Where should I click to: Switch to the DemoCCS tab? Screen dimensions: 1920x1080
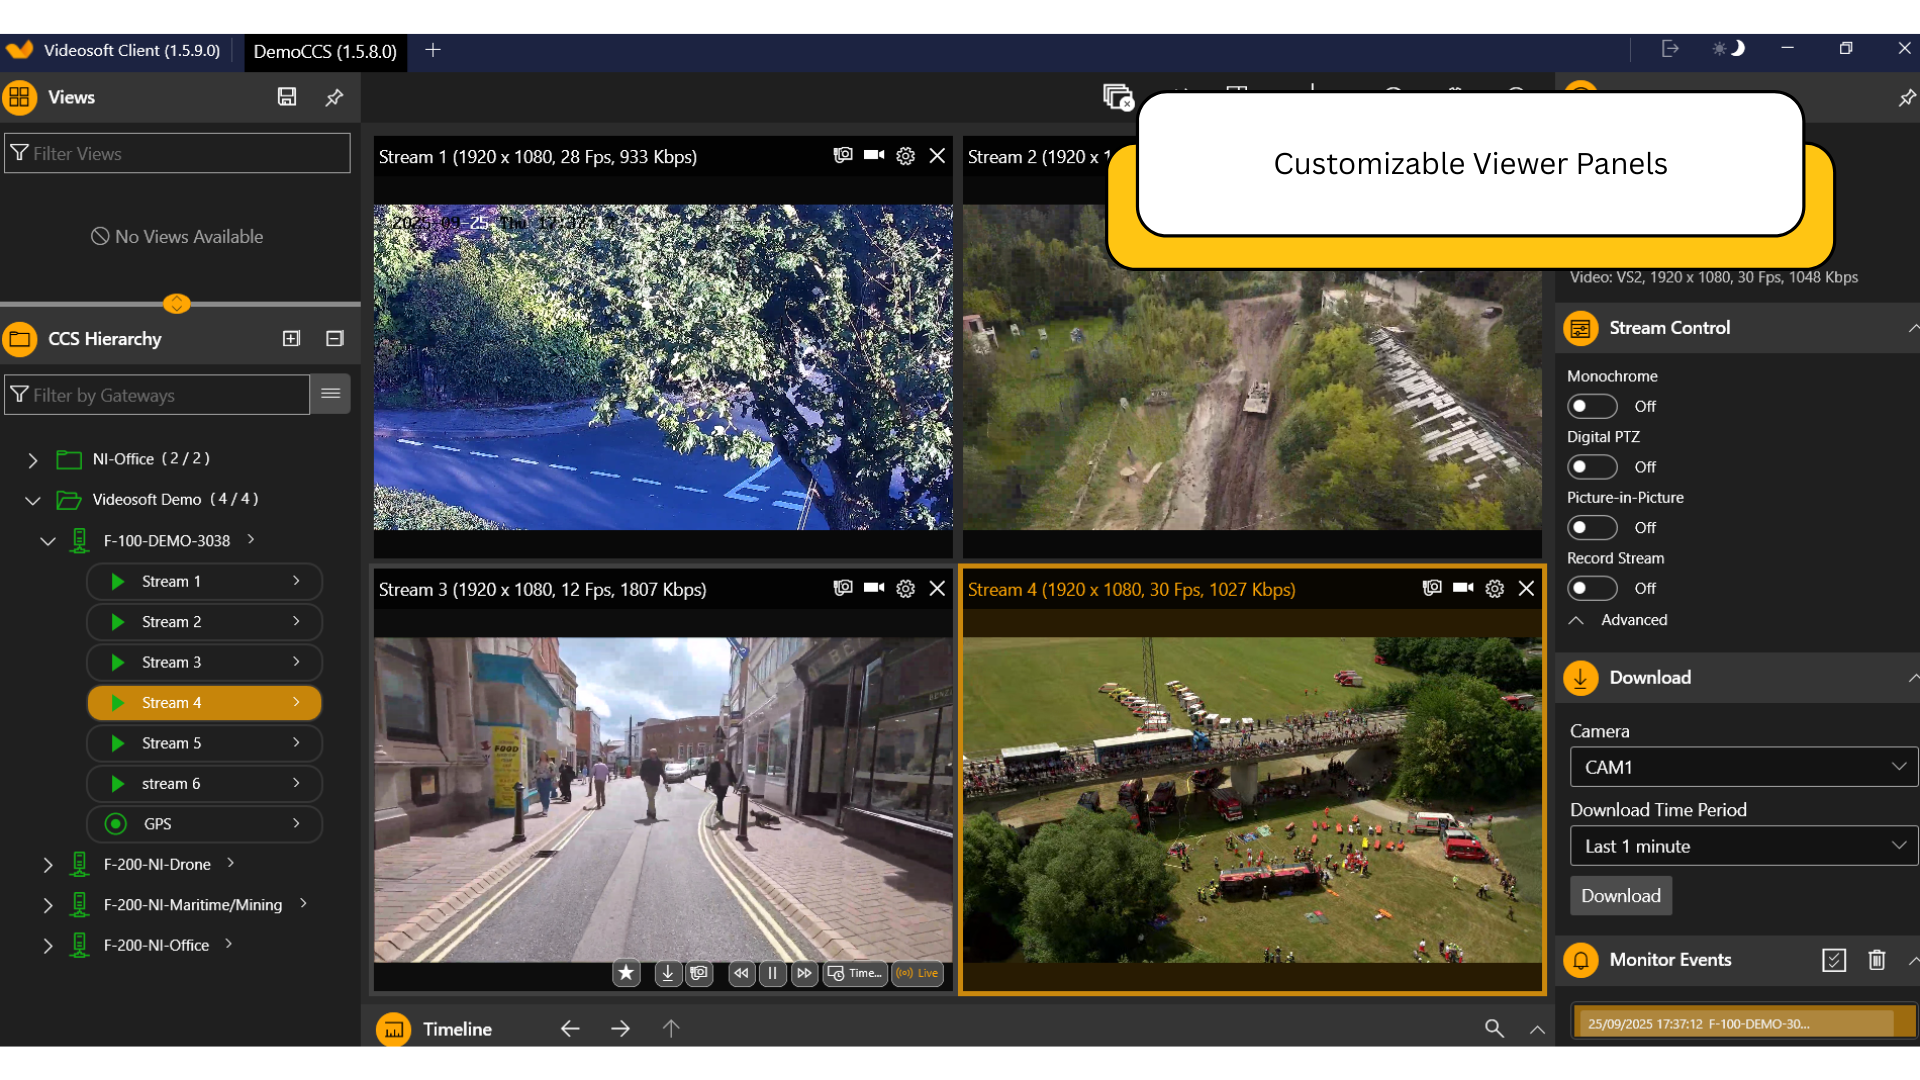(x=325, y=52)
